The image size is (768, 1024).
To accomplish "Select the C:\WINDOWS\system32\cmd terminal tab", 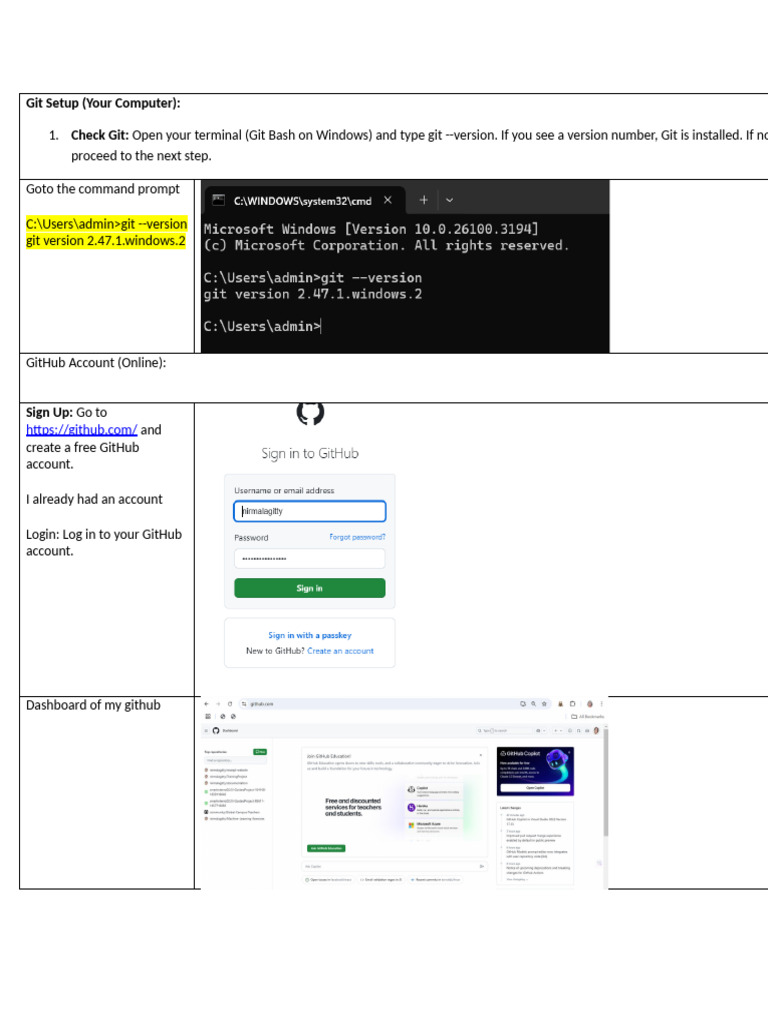I will (304, 200).
